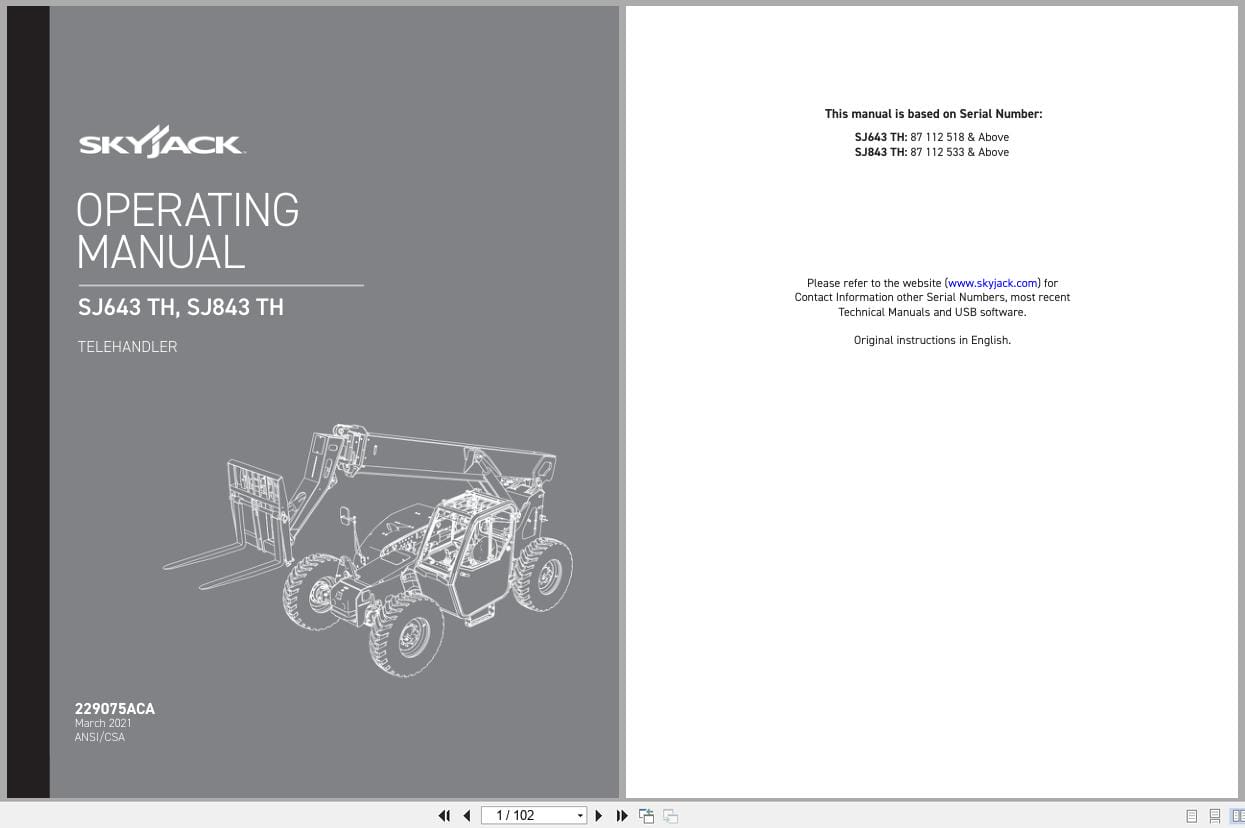Advance to the next page
Viewport: 1245px width, 828px height.
(x=598, y=815)
